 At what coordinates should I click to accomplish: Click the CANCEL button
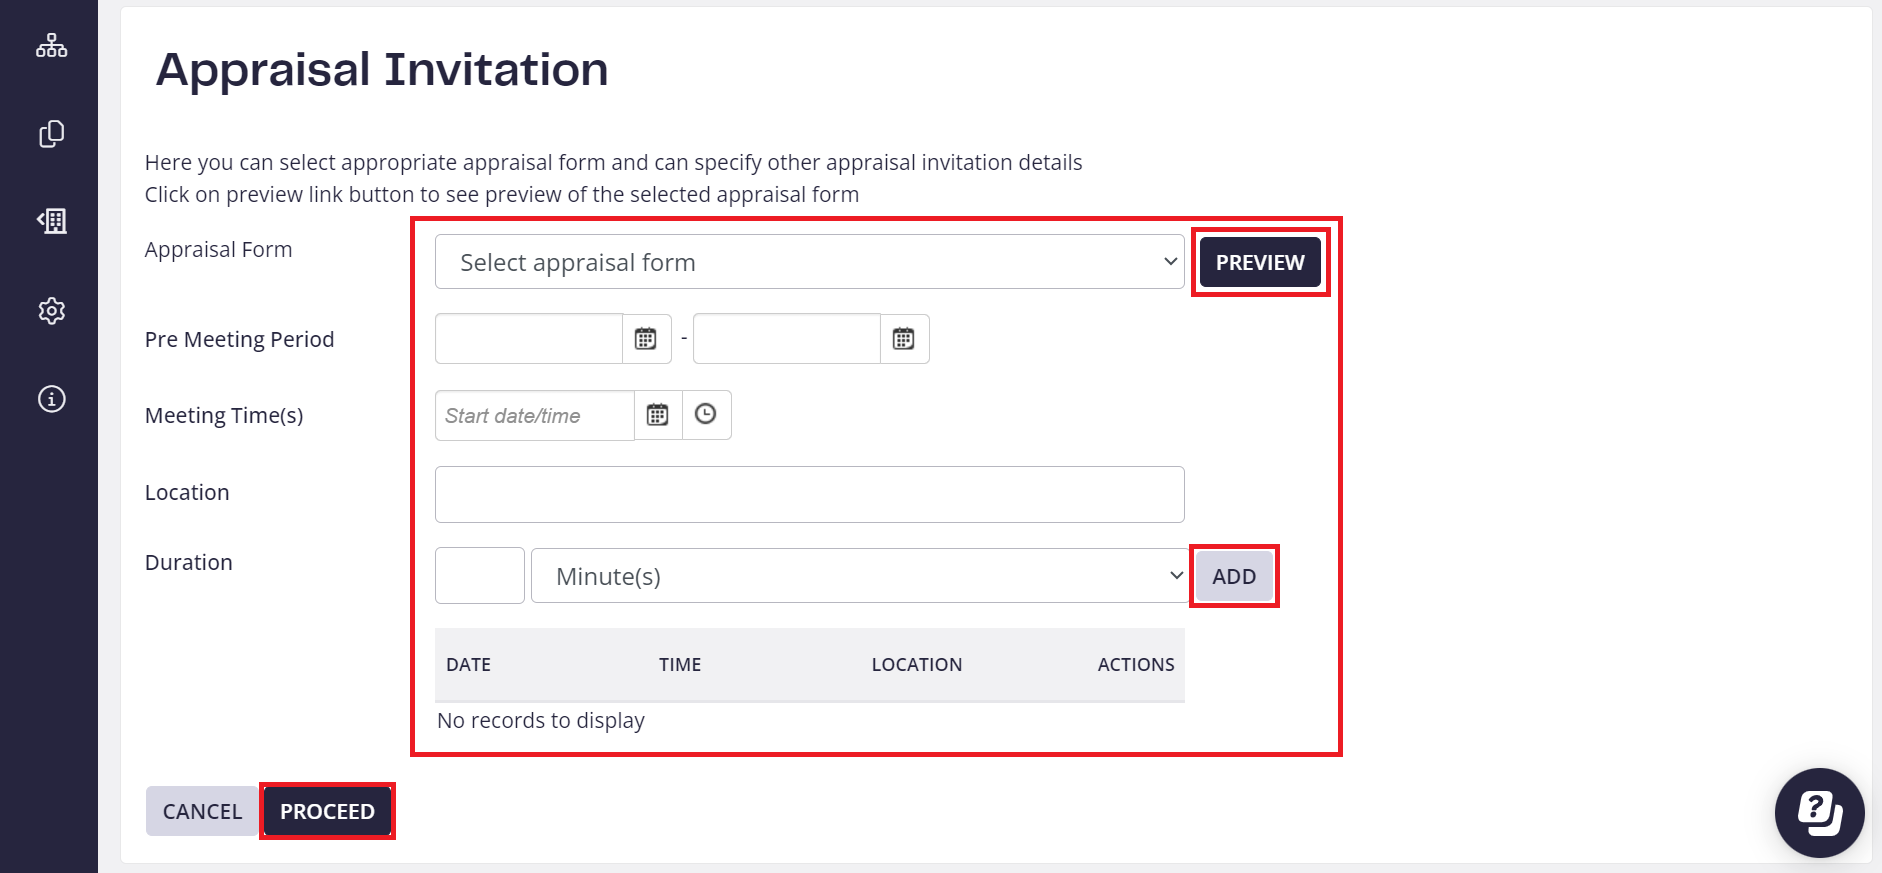tap(202, 811)
